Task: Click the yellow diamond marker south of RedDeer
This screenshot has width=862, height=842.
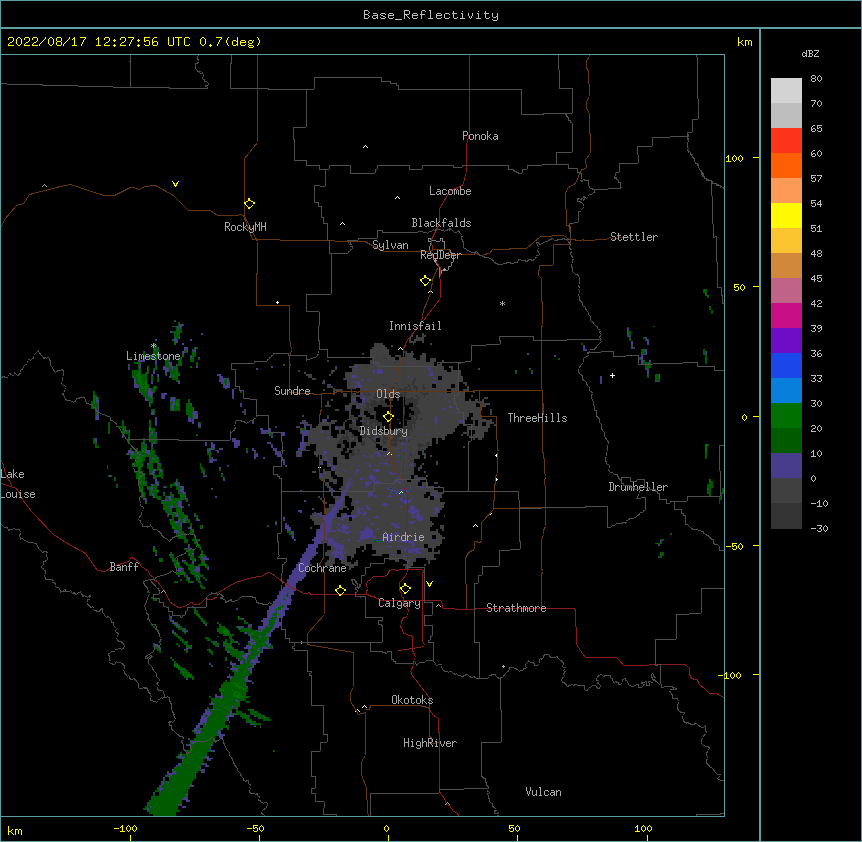Action: pyautogui.click(x=425, y=281)
